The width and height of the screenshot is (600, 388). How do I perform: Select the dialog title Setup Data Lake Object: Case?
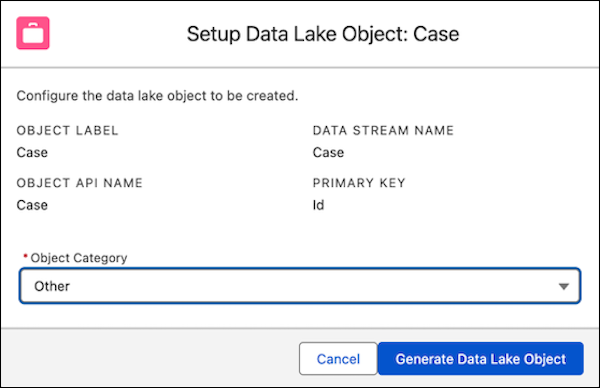[323, 34]
